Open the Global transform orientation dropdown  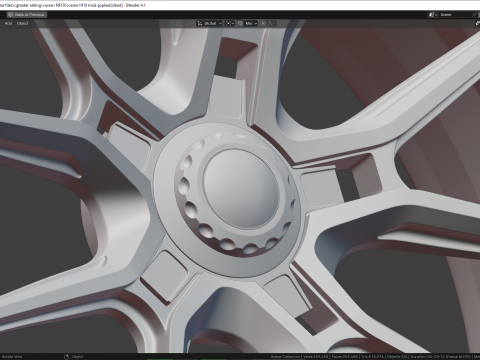coord(209,23)
